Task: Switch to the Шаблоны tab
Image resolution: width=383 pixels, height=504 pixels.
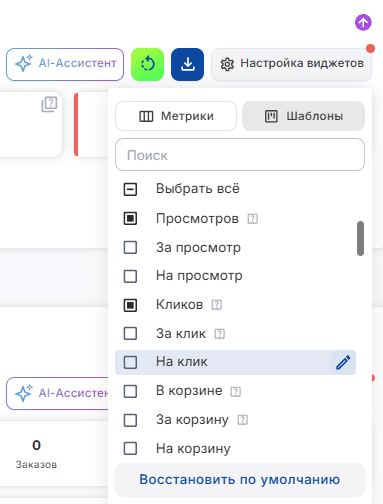Action: pyautogui.click(x=303, y=116)
